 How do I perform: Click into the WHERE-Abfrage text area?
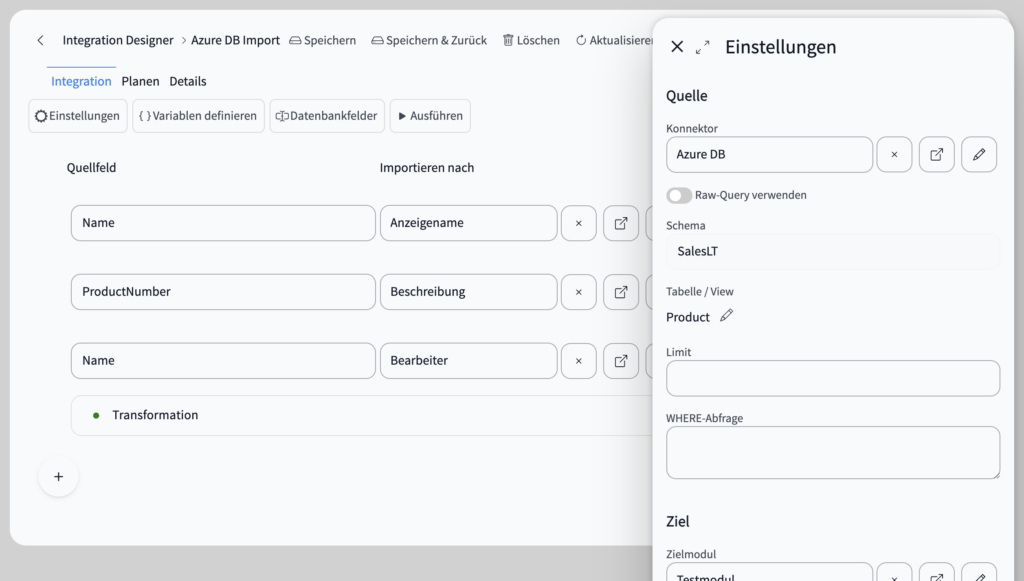[x=832, y=453]
